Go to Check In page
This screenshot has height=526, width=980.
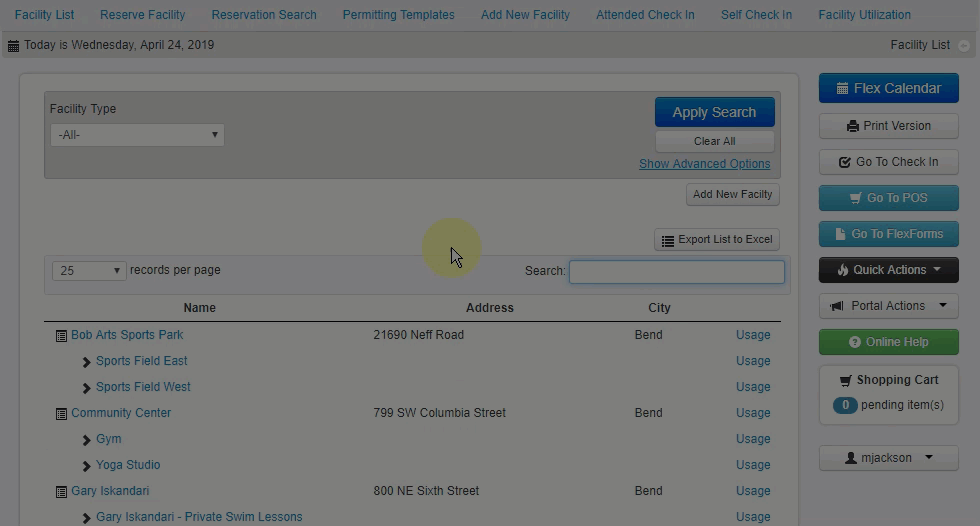tap(888, 162)
